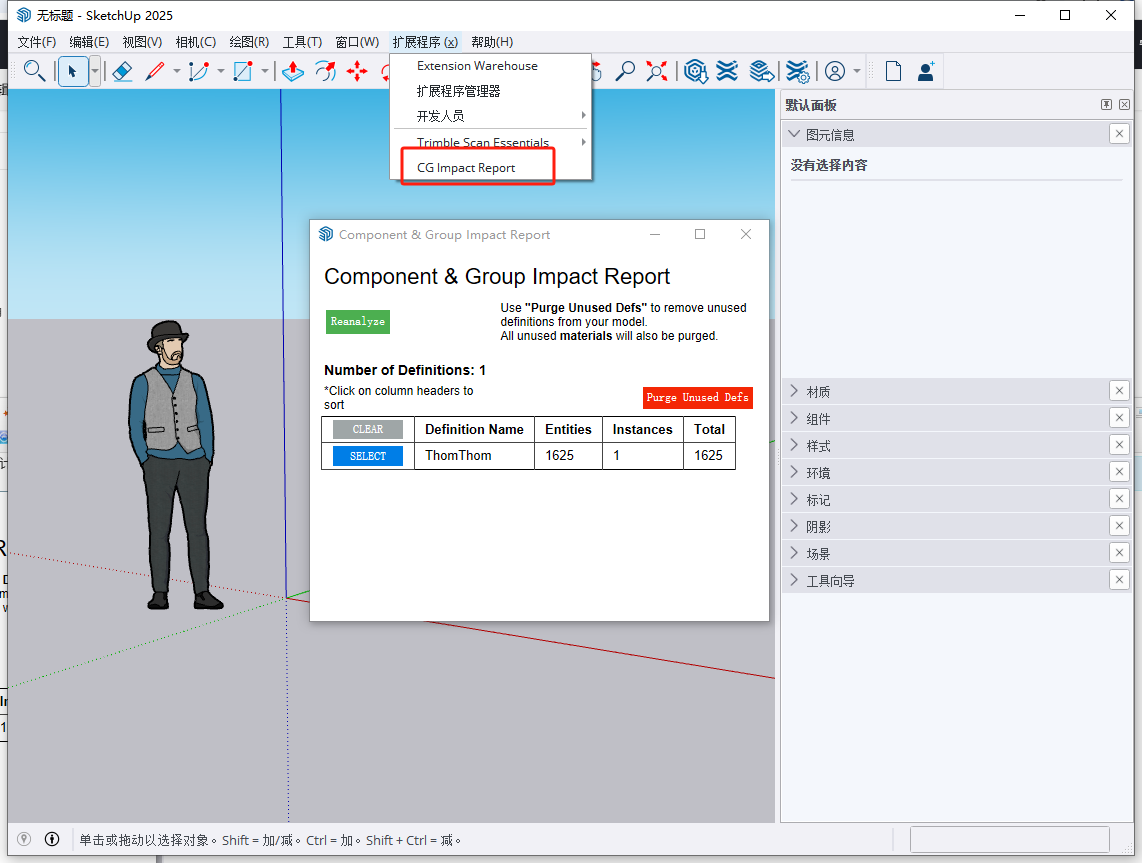Expand the 材质 panel section

(x=795, y=392)
